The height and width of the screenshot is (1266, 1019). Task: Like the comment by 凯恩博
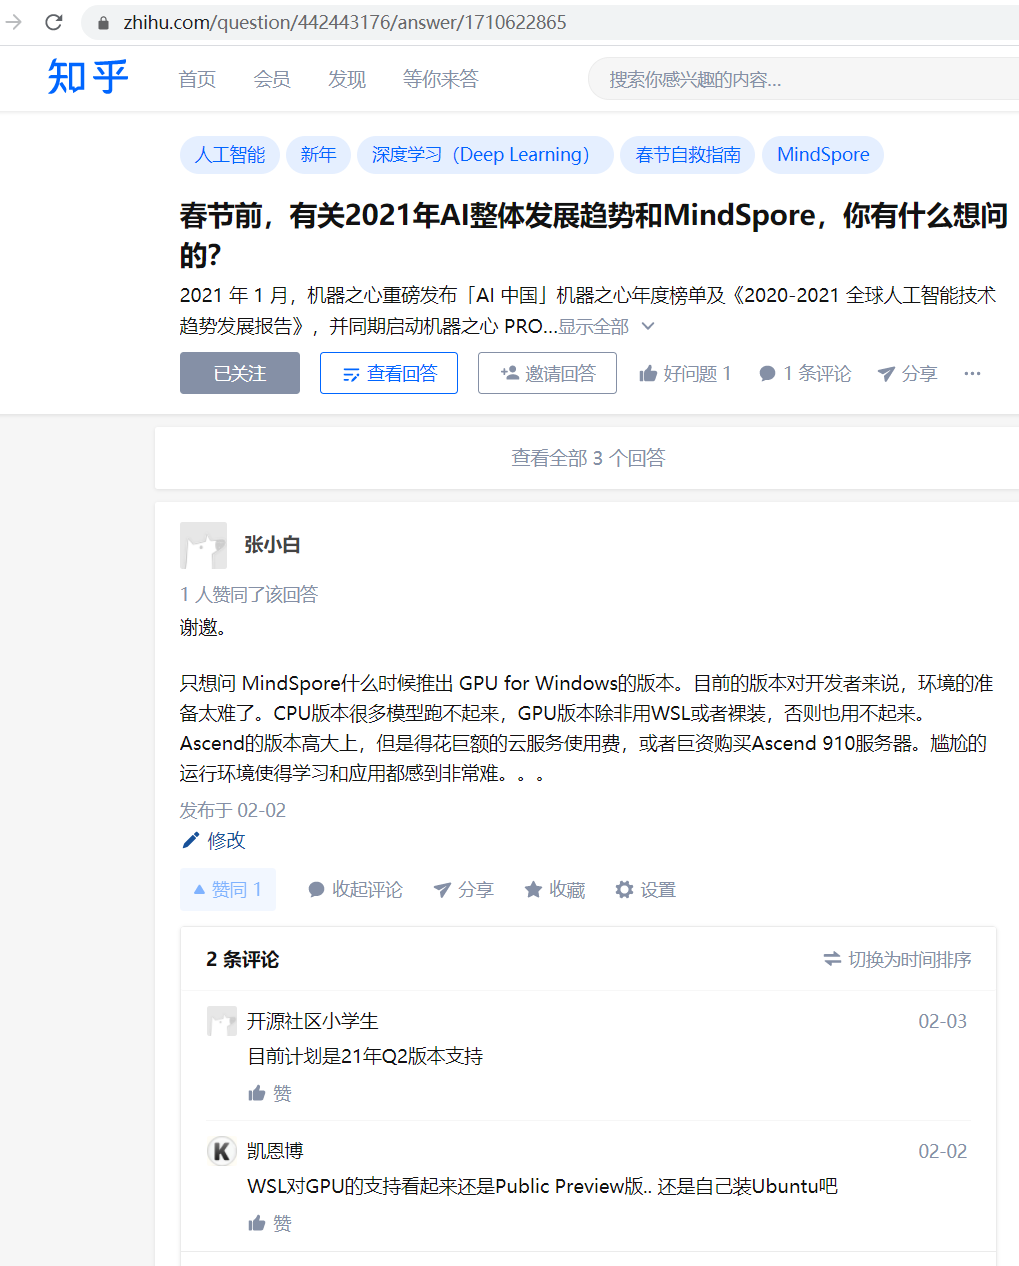tap(270, 1224)
